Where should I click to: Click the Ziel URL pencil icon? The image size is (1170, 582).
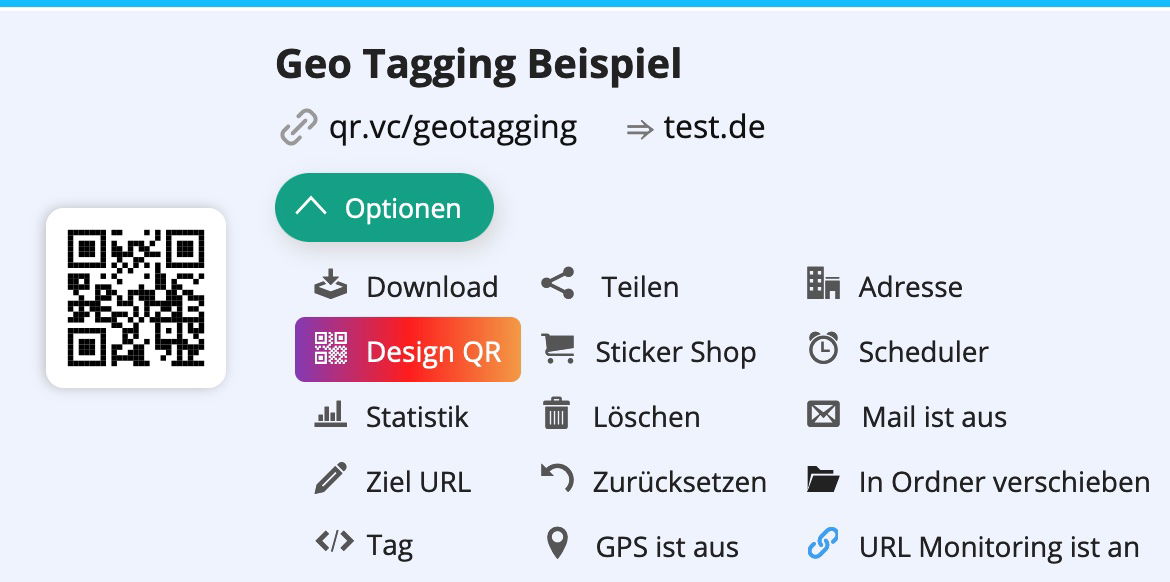(331, 480)
